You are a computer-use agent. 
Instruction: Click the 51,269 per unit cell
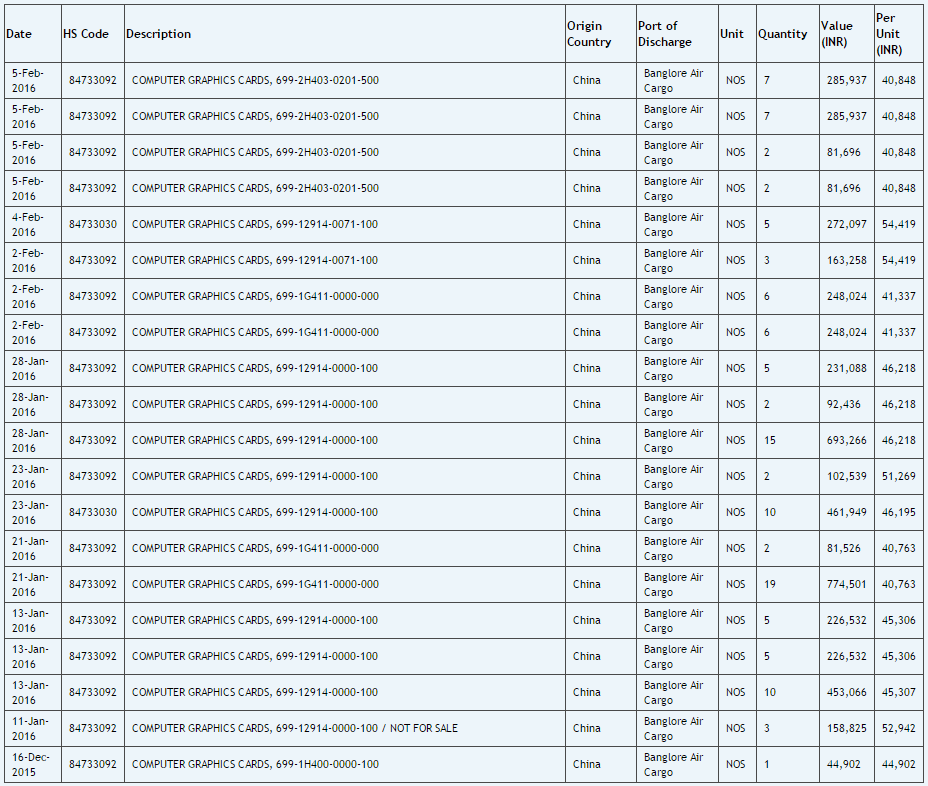898,476
